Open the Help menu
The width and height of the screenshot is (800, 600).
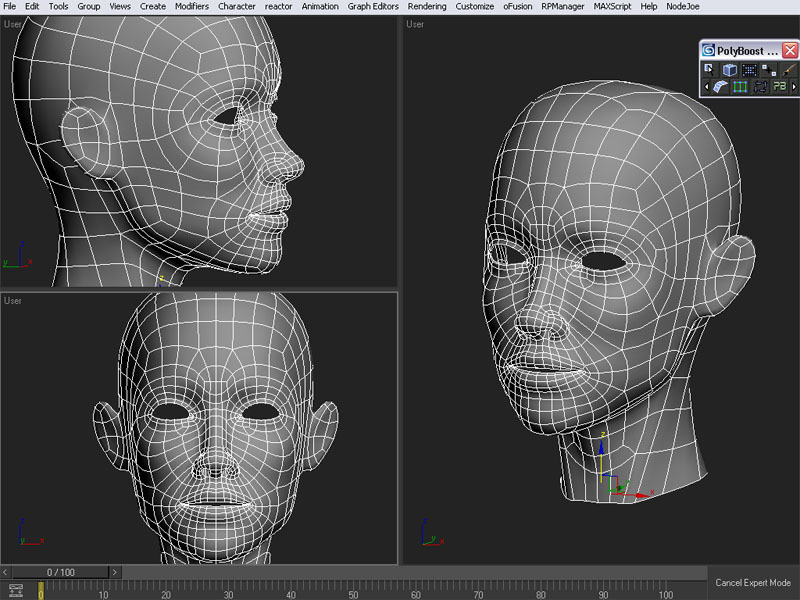648,7
